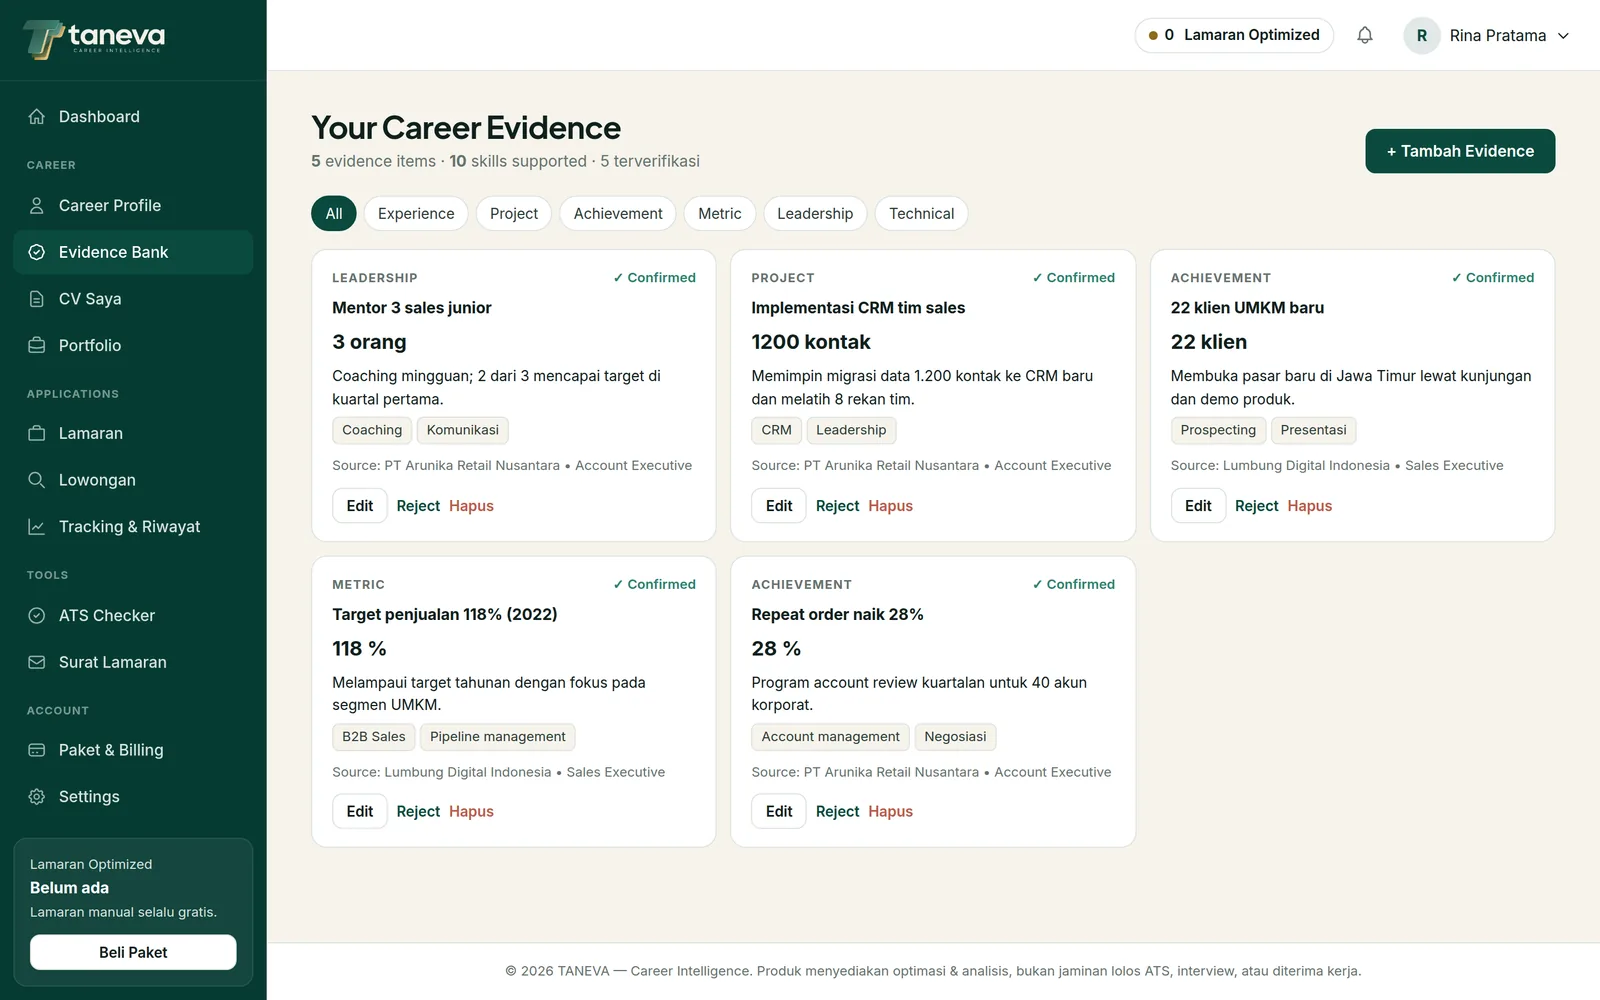Click the ATS Checker icon
Image resolution: width=1600 pixels, height=1000 pixels.
(37, 616)
